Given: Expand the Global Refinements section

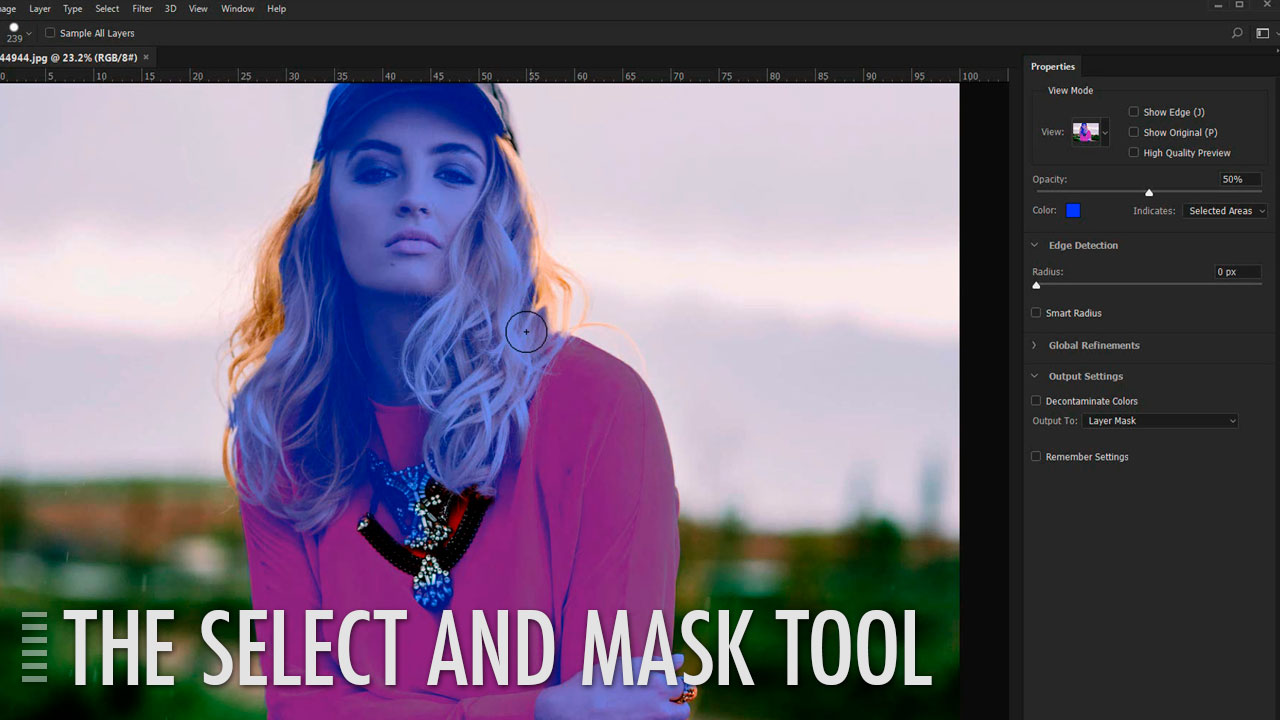Looking at the screenshot, I should click(1034, 345).
